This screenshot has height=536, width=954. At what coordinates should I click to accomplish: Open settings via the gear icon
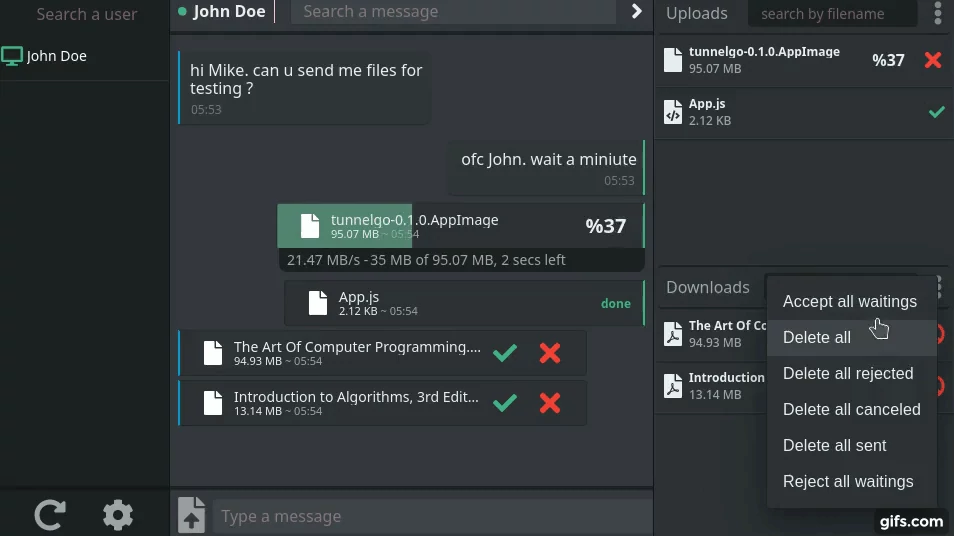point(117,515)
